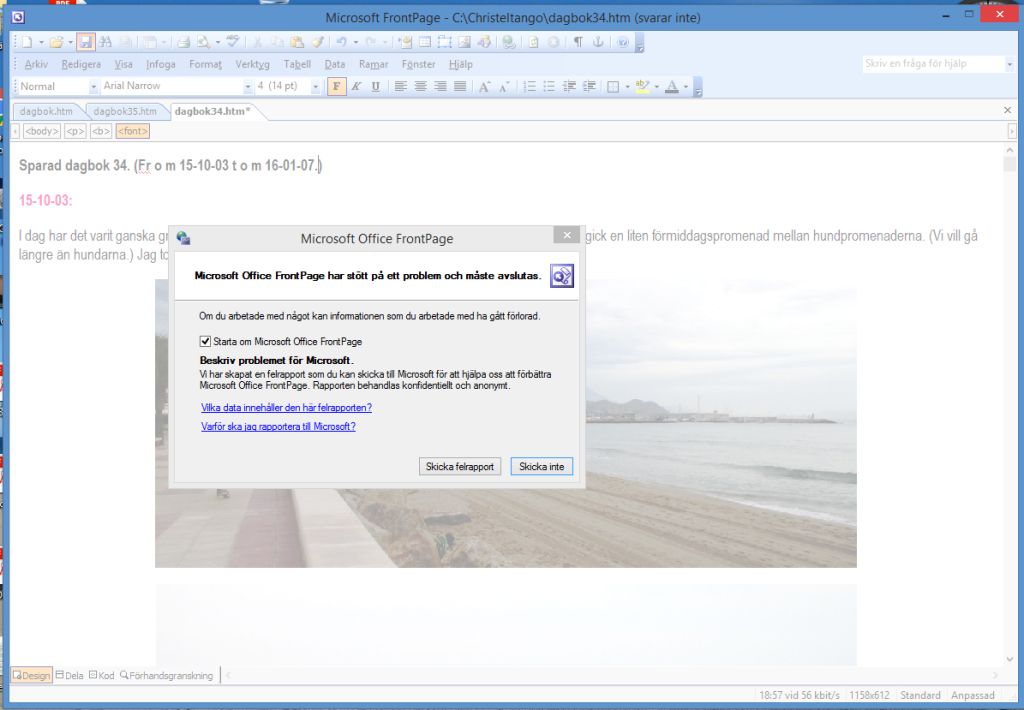Click the New page icon in toolbar
The width and height of the screenshot is (1024, 710).
tap(27, 42)
